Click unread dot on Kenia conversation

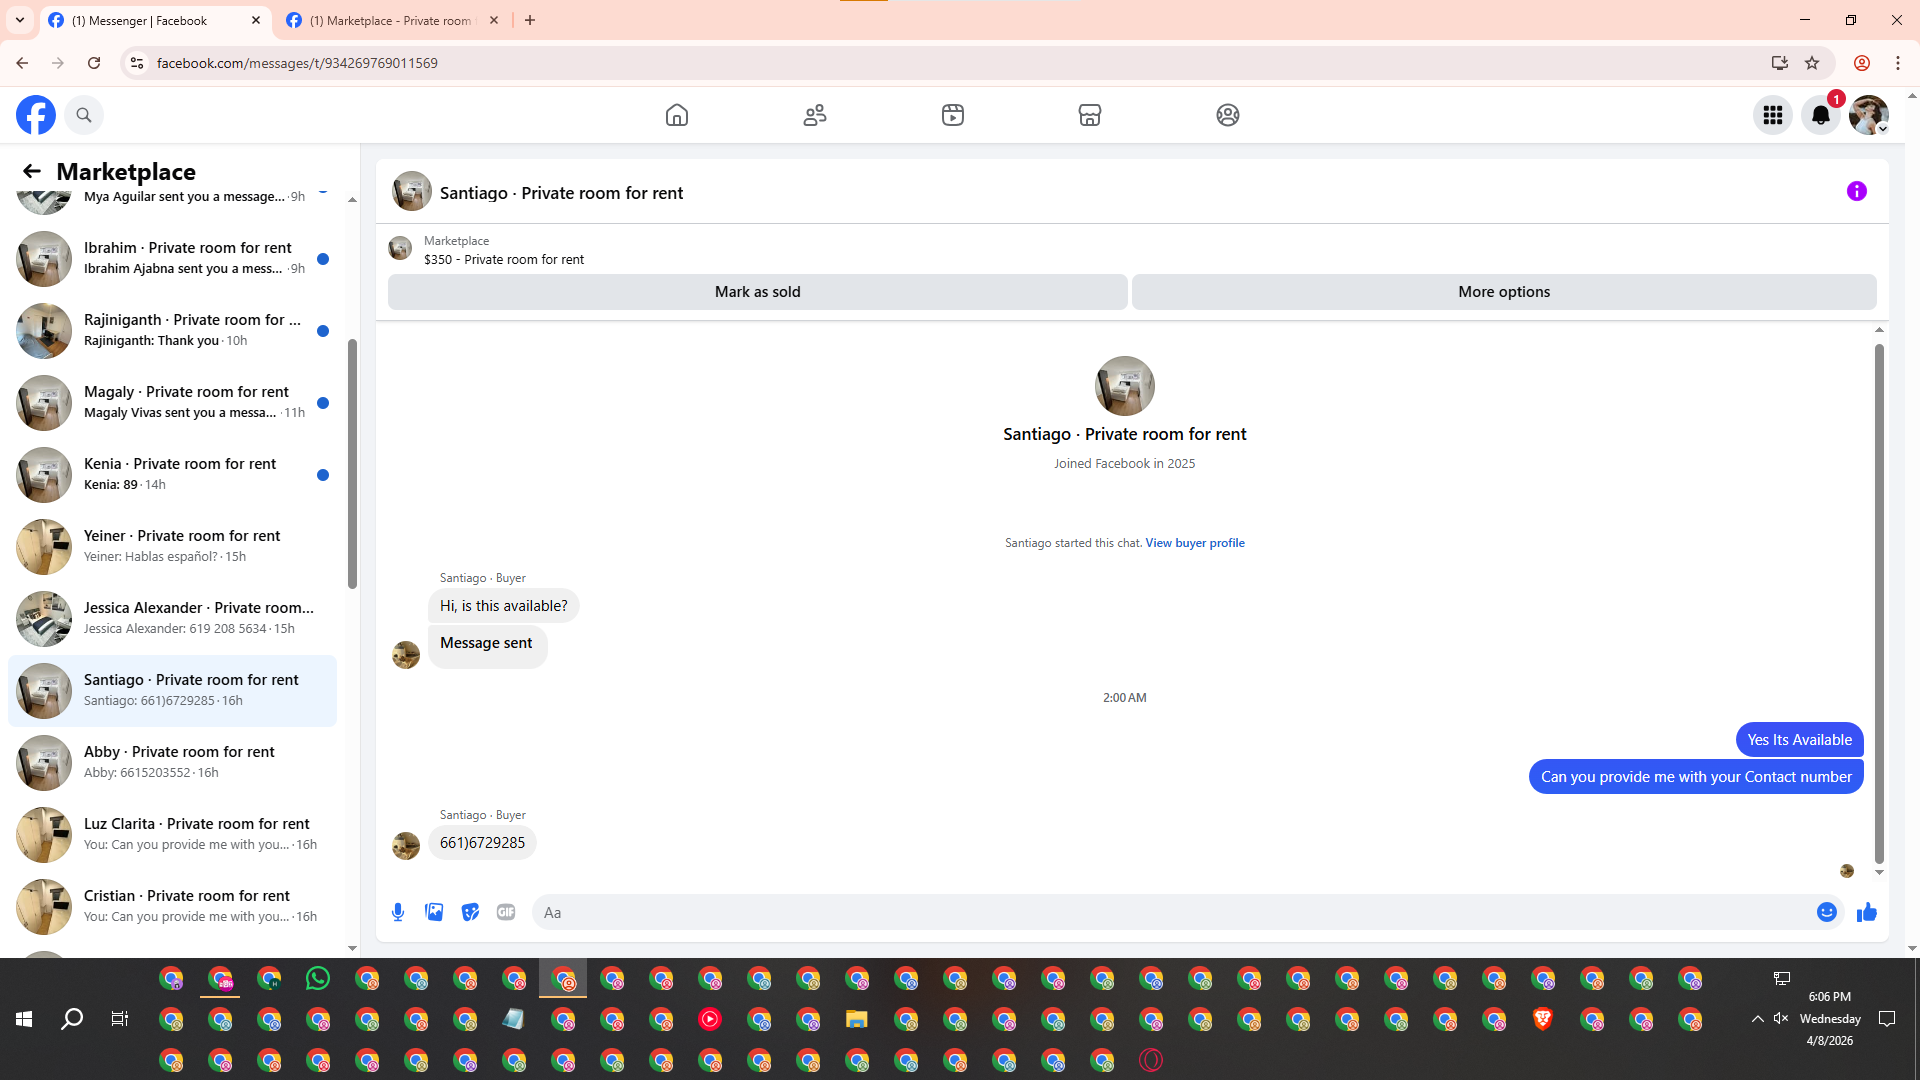point(323,475)
